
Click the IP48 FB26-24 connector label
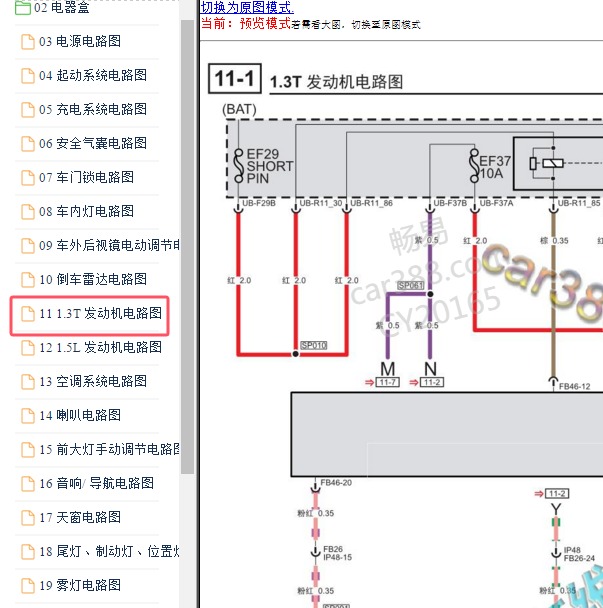(579, 554)
